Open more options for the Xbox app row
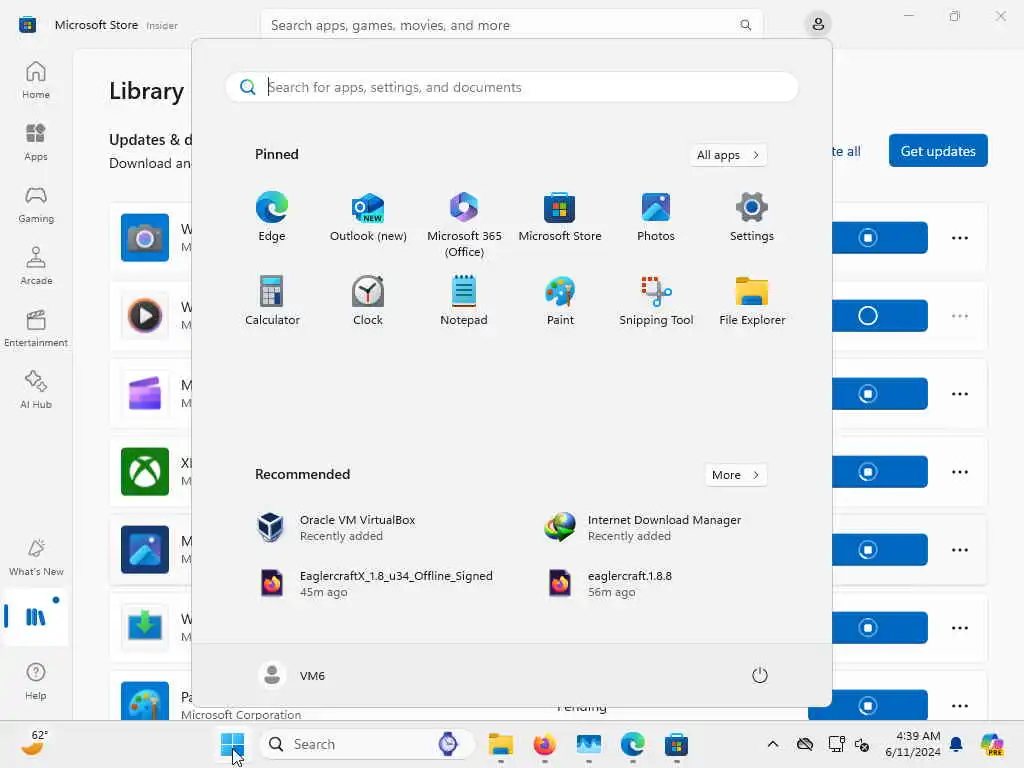The image size is (1024, 768). pos(959,472)
